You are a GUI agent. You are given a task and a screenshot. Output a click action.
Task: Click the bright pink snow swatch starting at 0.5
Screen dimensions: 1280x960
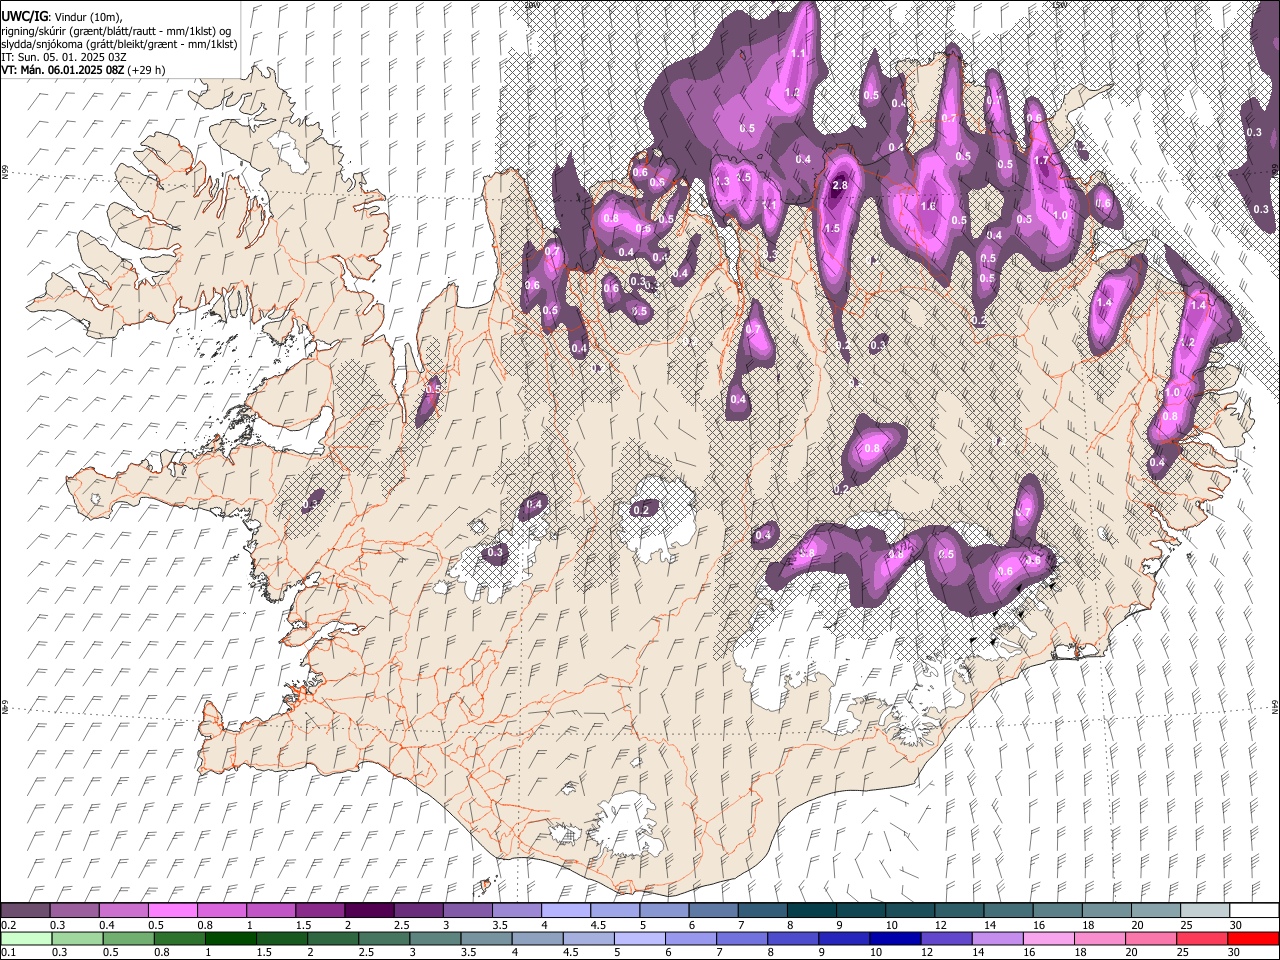tap(172, 911)
